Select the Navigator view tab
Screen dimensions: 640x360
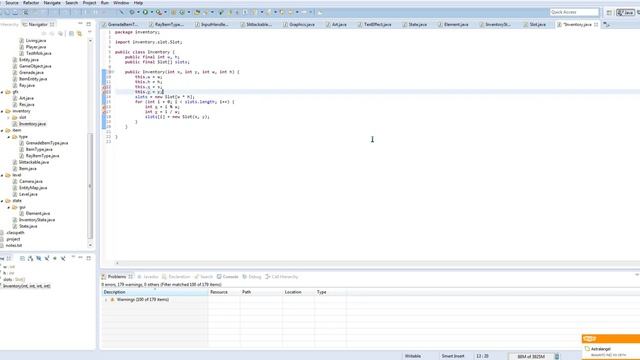[38, 24]
